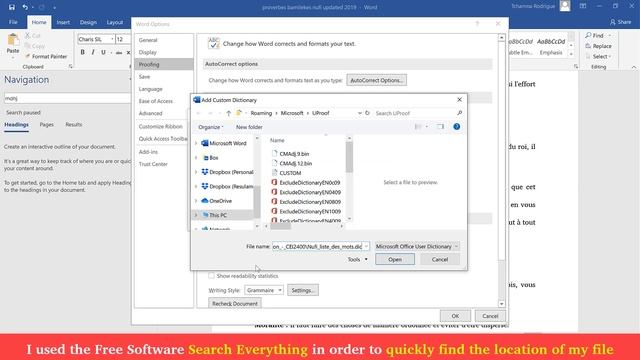Select ExcludeDictionaryEN1009 file
This screenshot has width=640, height=360.
coord(306,211)
